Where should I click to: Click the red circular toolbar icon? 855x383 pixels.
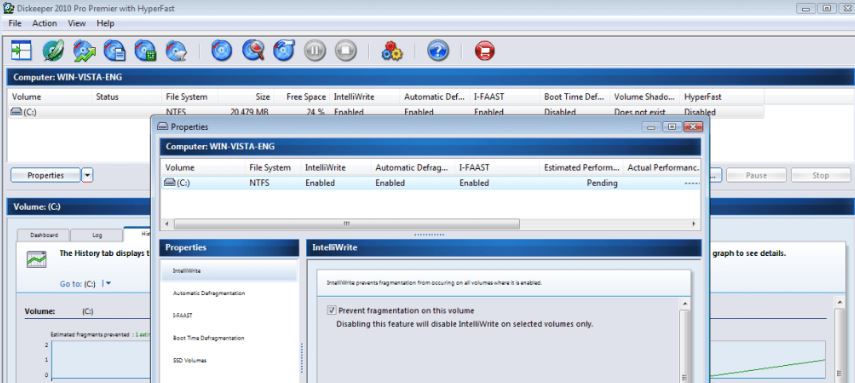484,51
